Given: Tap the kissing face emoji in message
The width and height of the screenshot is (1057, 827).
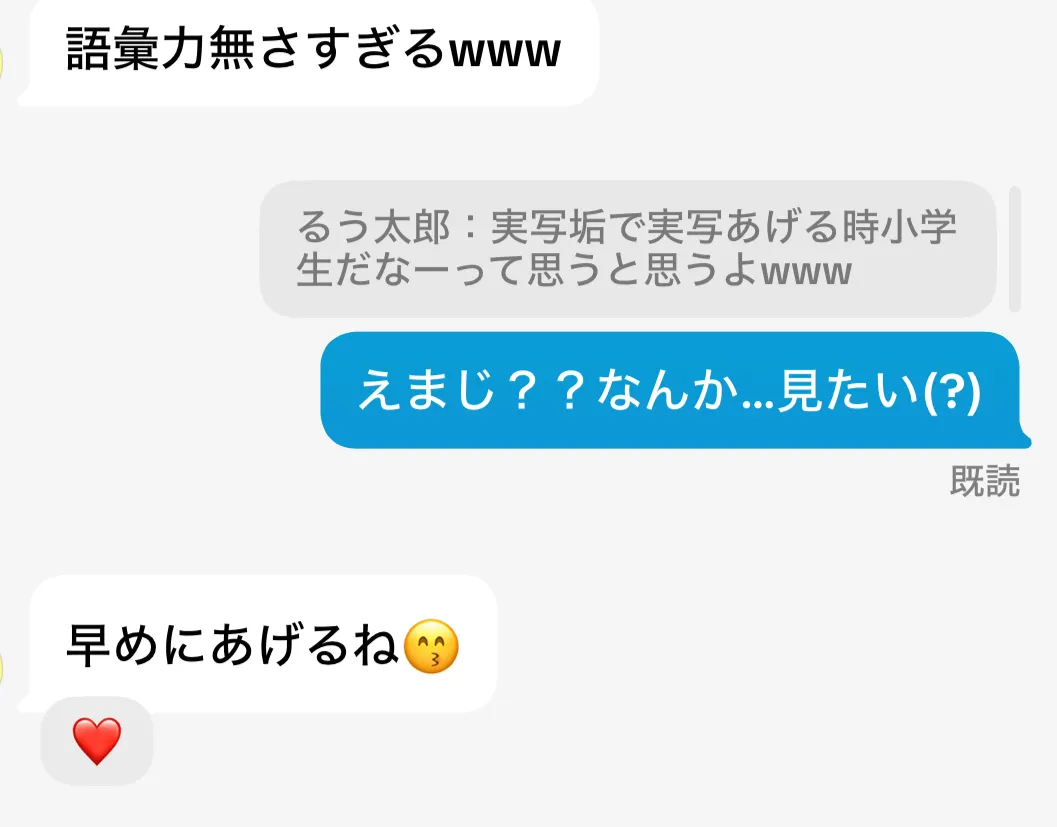Looking at the screenshot, I should click(431, 646).
